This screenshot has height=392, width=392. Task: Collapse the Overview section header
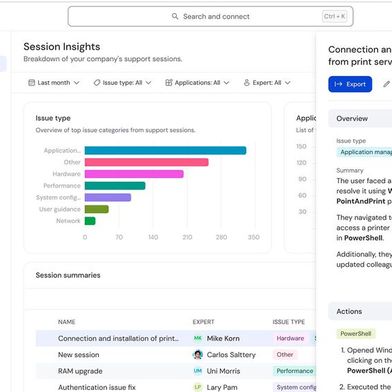360,118
